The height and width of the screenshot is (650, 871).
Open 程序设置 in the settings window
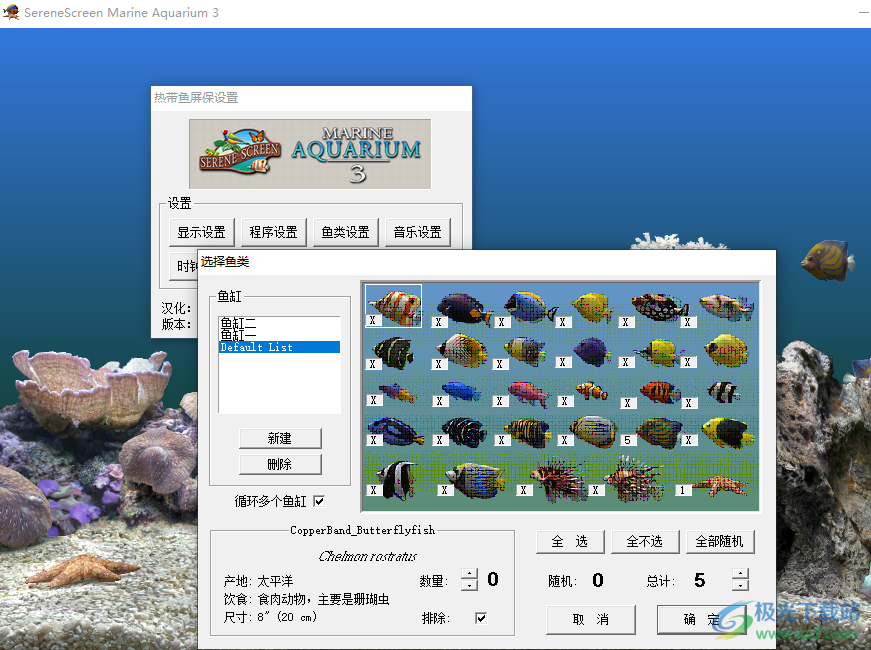pyautogui.click(x=274, y=232)
